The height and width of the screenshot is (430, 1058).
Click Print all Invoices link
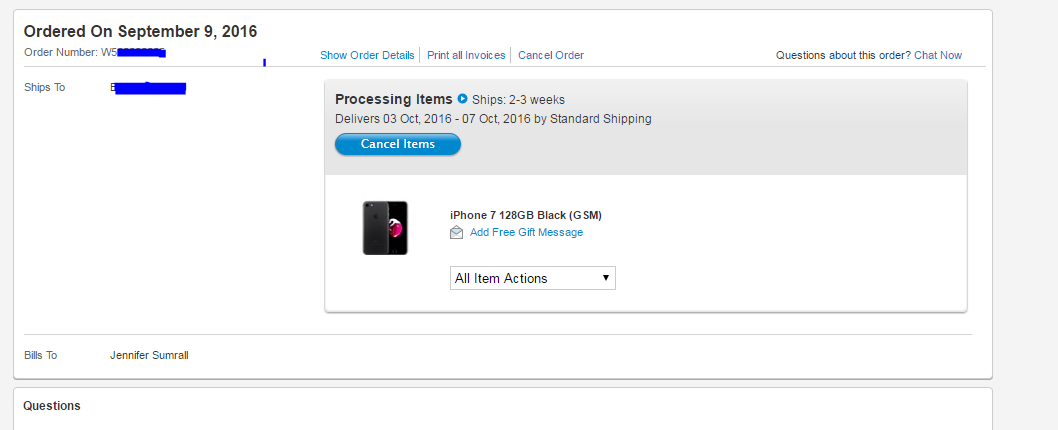coord(466,55)
